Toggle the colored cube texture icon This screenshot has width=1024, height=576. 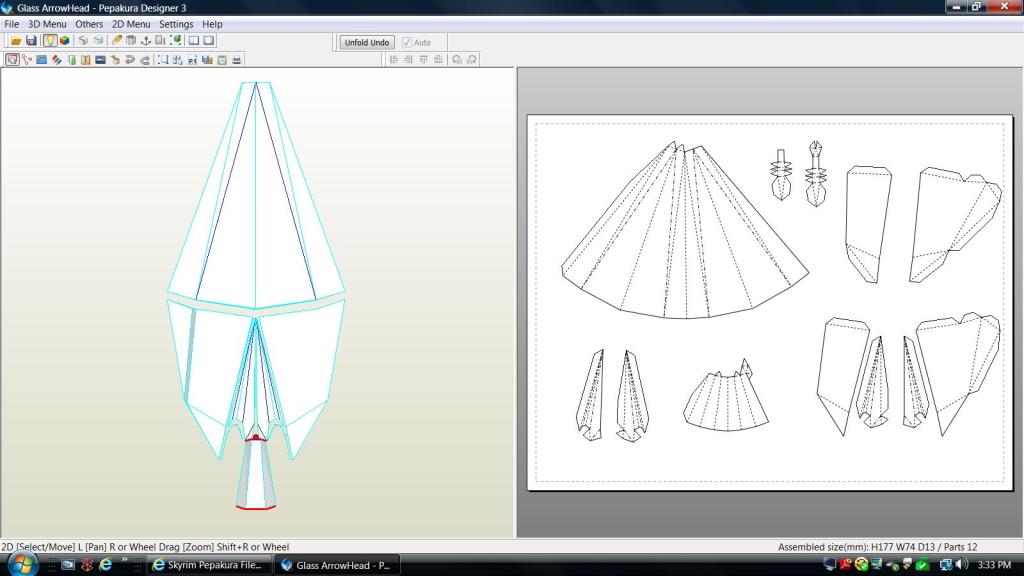(x=65, y=40)
